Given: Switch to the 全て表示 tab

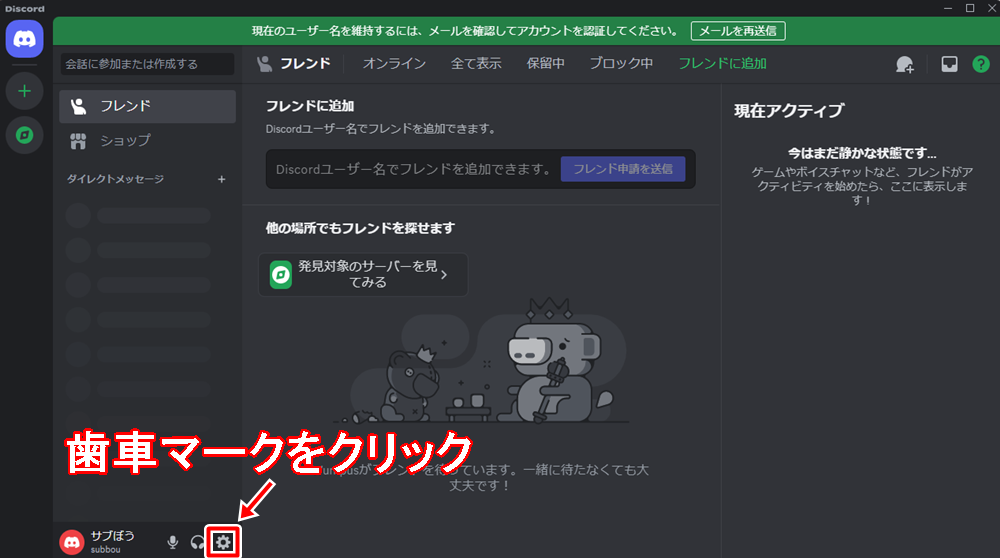Looking at the screenshot, I should [476, 64].
